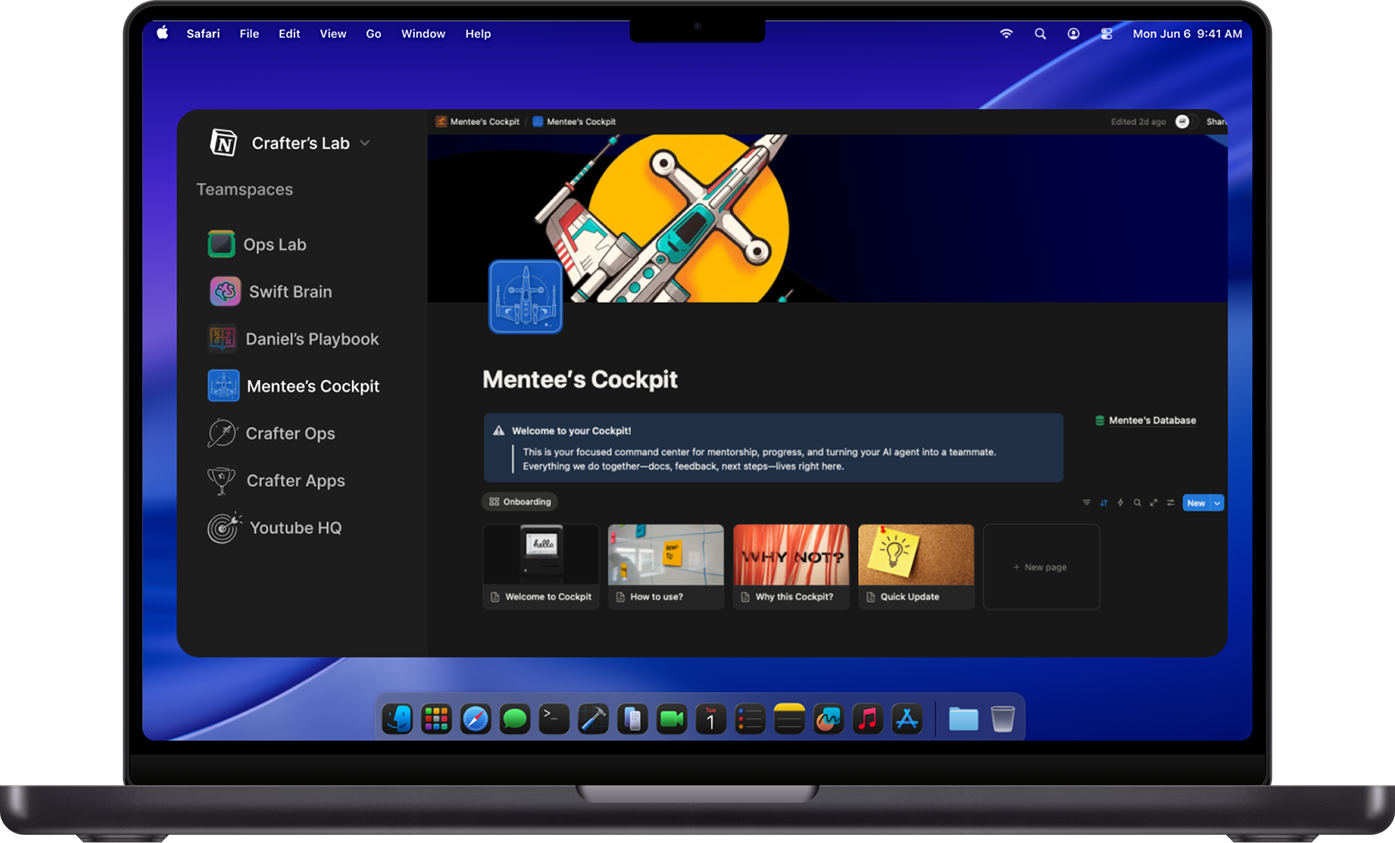This screenshot has width=1395, height=843.
Task: Open App Store from the Dock
Action: (x=906, y=718)
